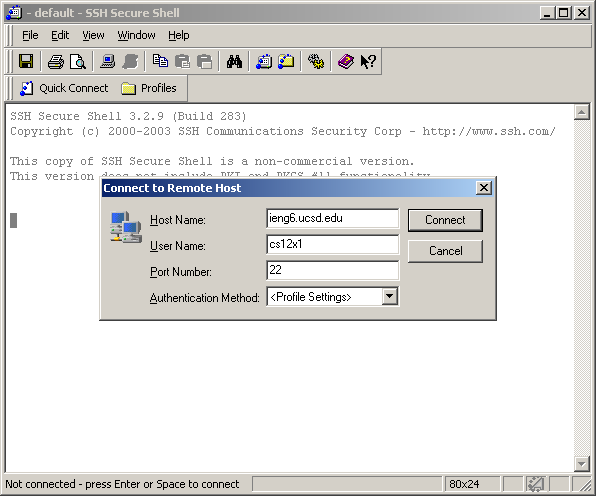
Task: Click the Connect computer toolbar icon
Action: point(108,61)
